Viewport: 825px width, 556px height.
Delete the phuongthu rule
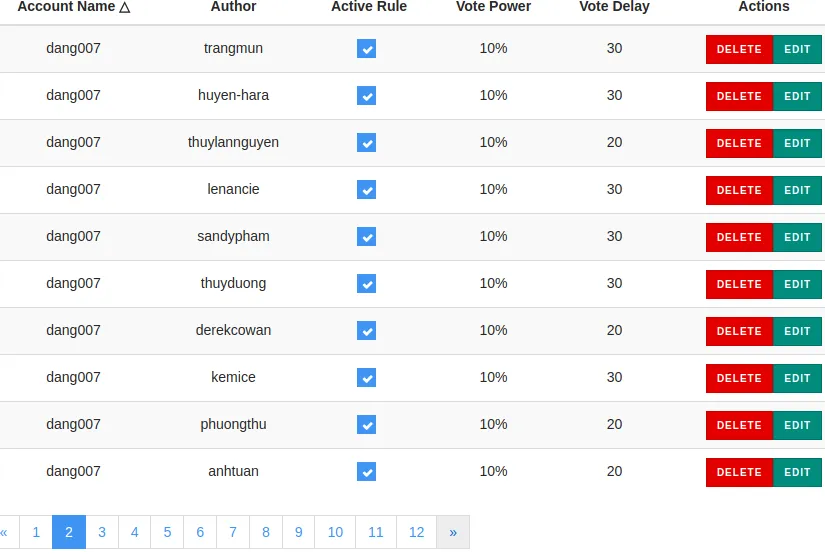point(739,425)
